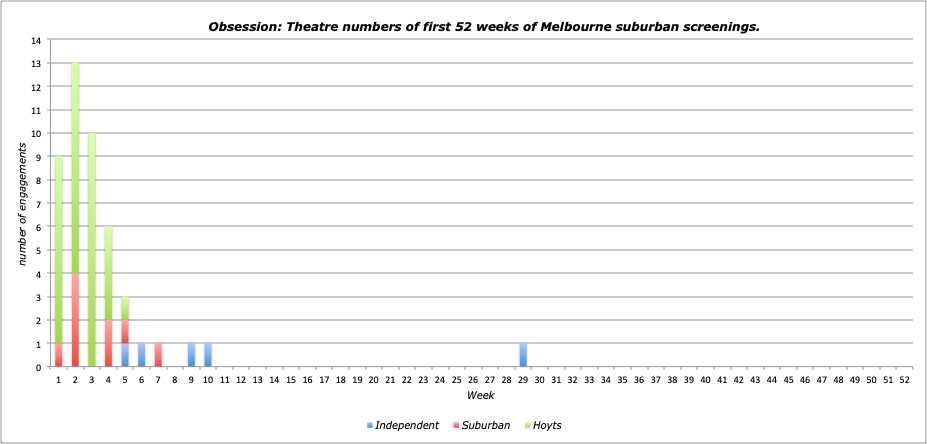Click the green Hoyts bar for week 2
This screenshot has height=444, width=927.
(x=75, y=168)
